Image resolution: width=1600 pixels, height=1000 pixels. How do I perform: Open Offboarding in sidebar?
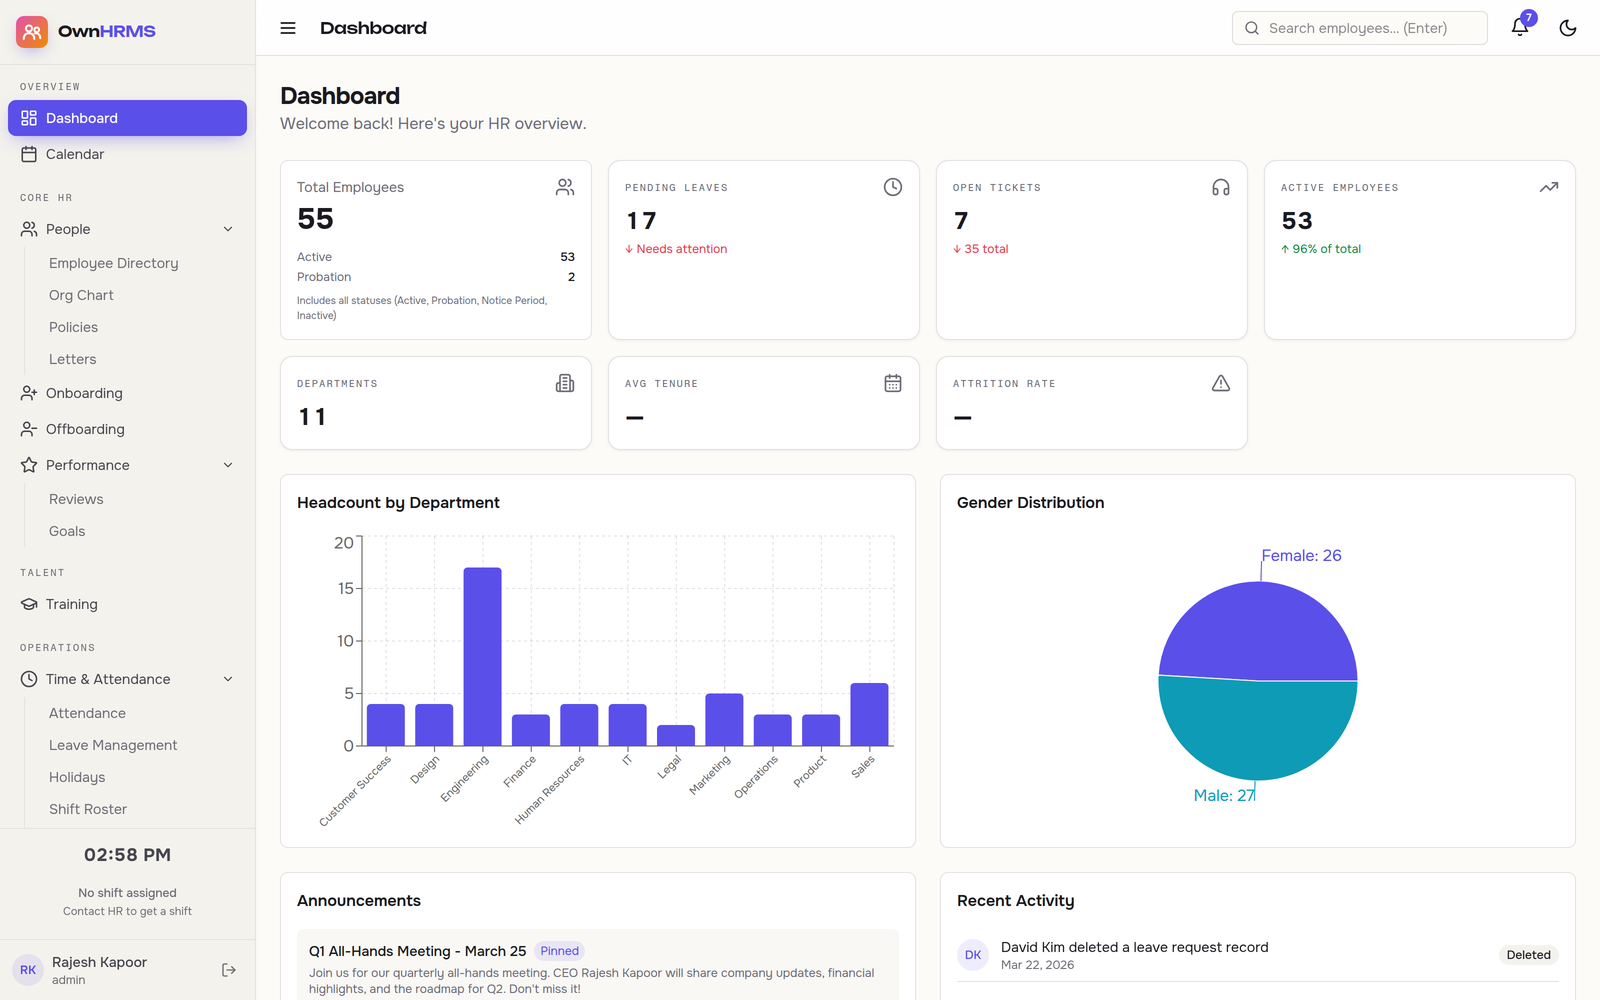pos(127,429)
